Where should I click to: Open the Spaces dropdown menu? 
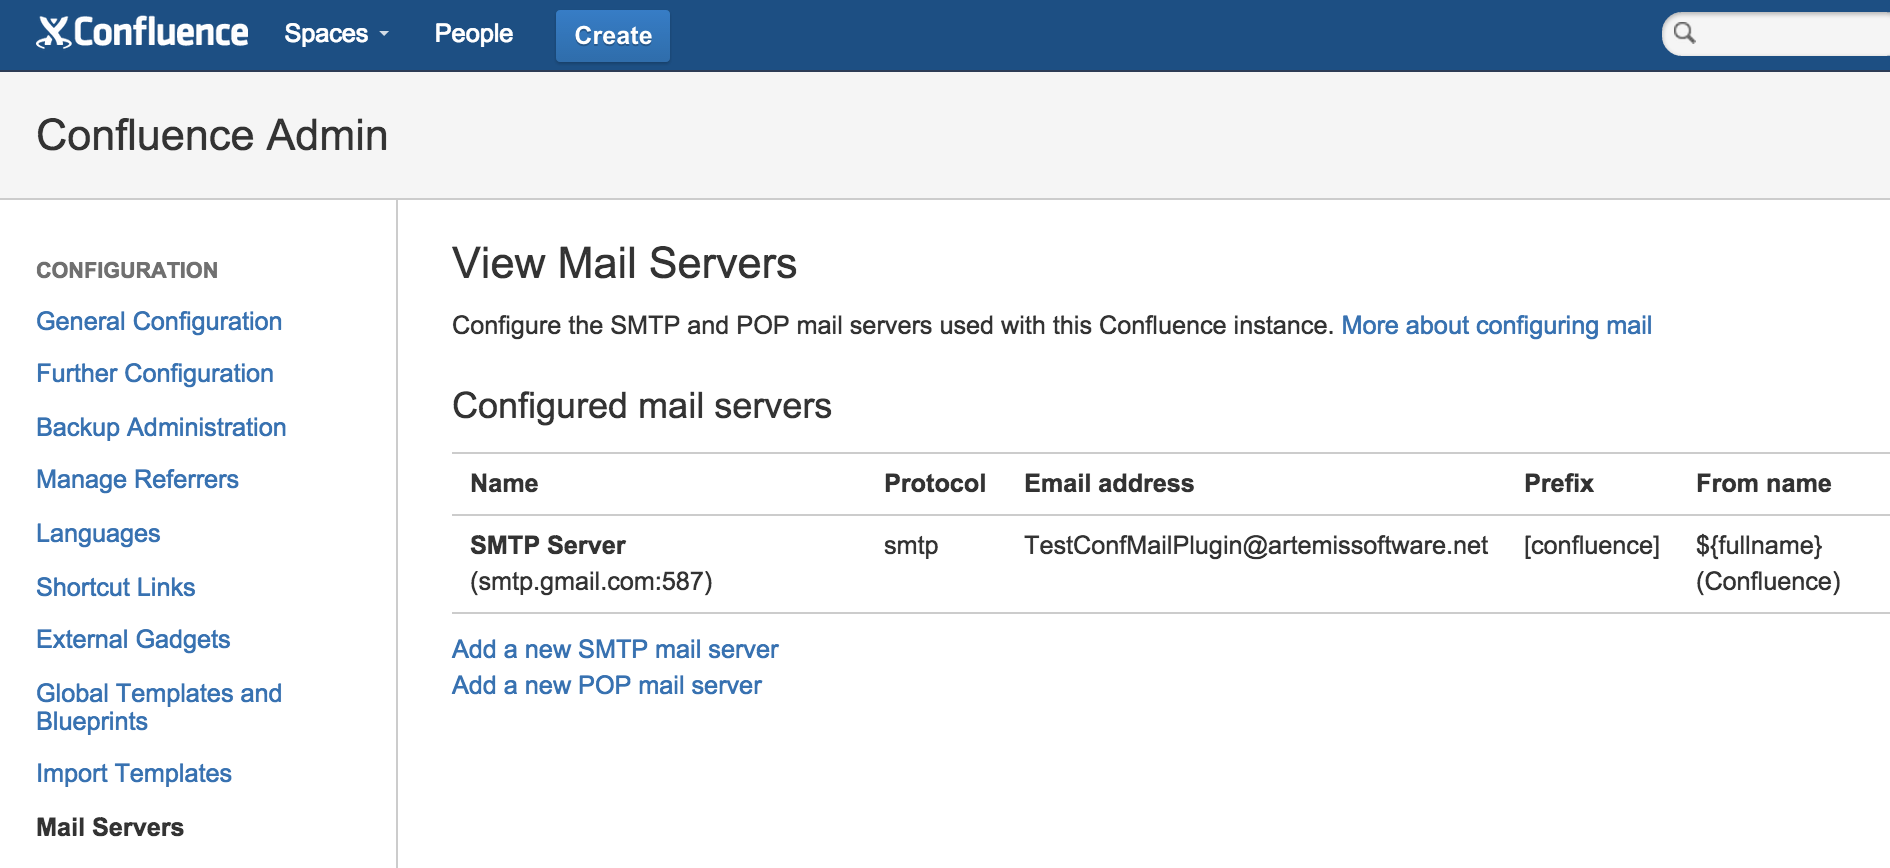coord(337,34)
